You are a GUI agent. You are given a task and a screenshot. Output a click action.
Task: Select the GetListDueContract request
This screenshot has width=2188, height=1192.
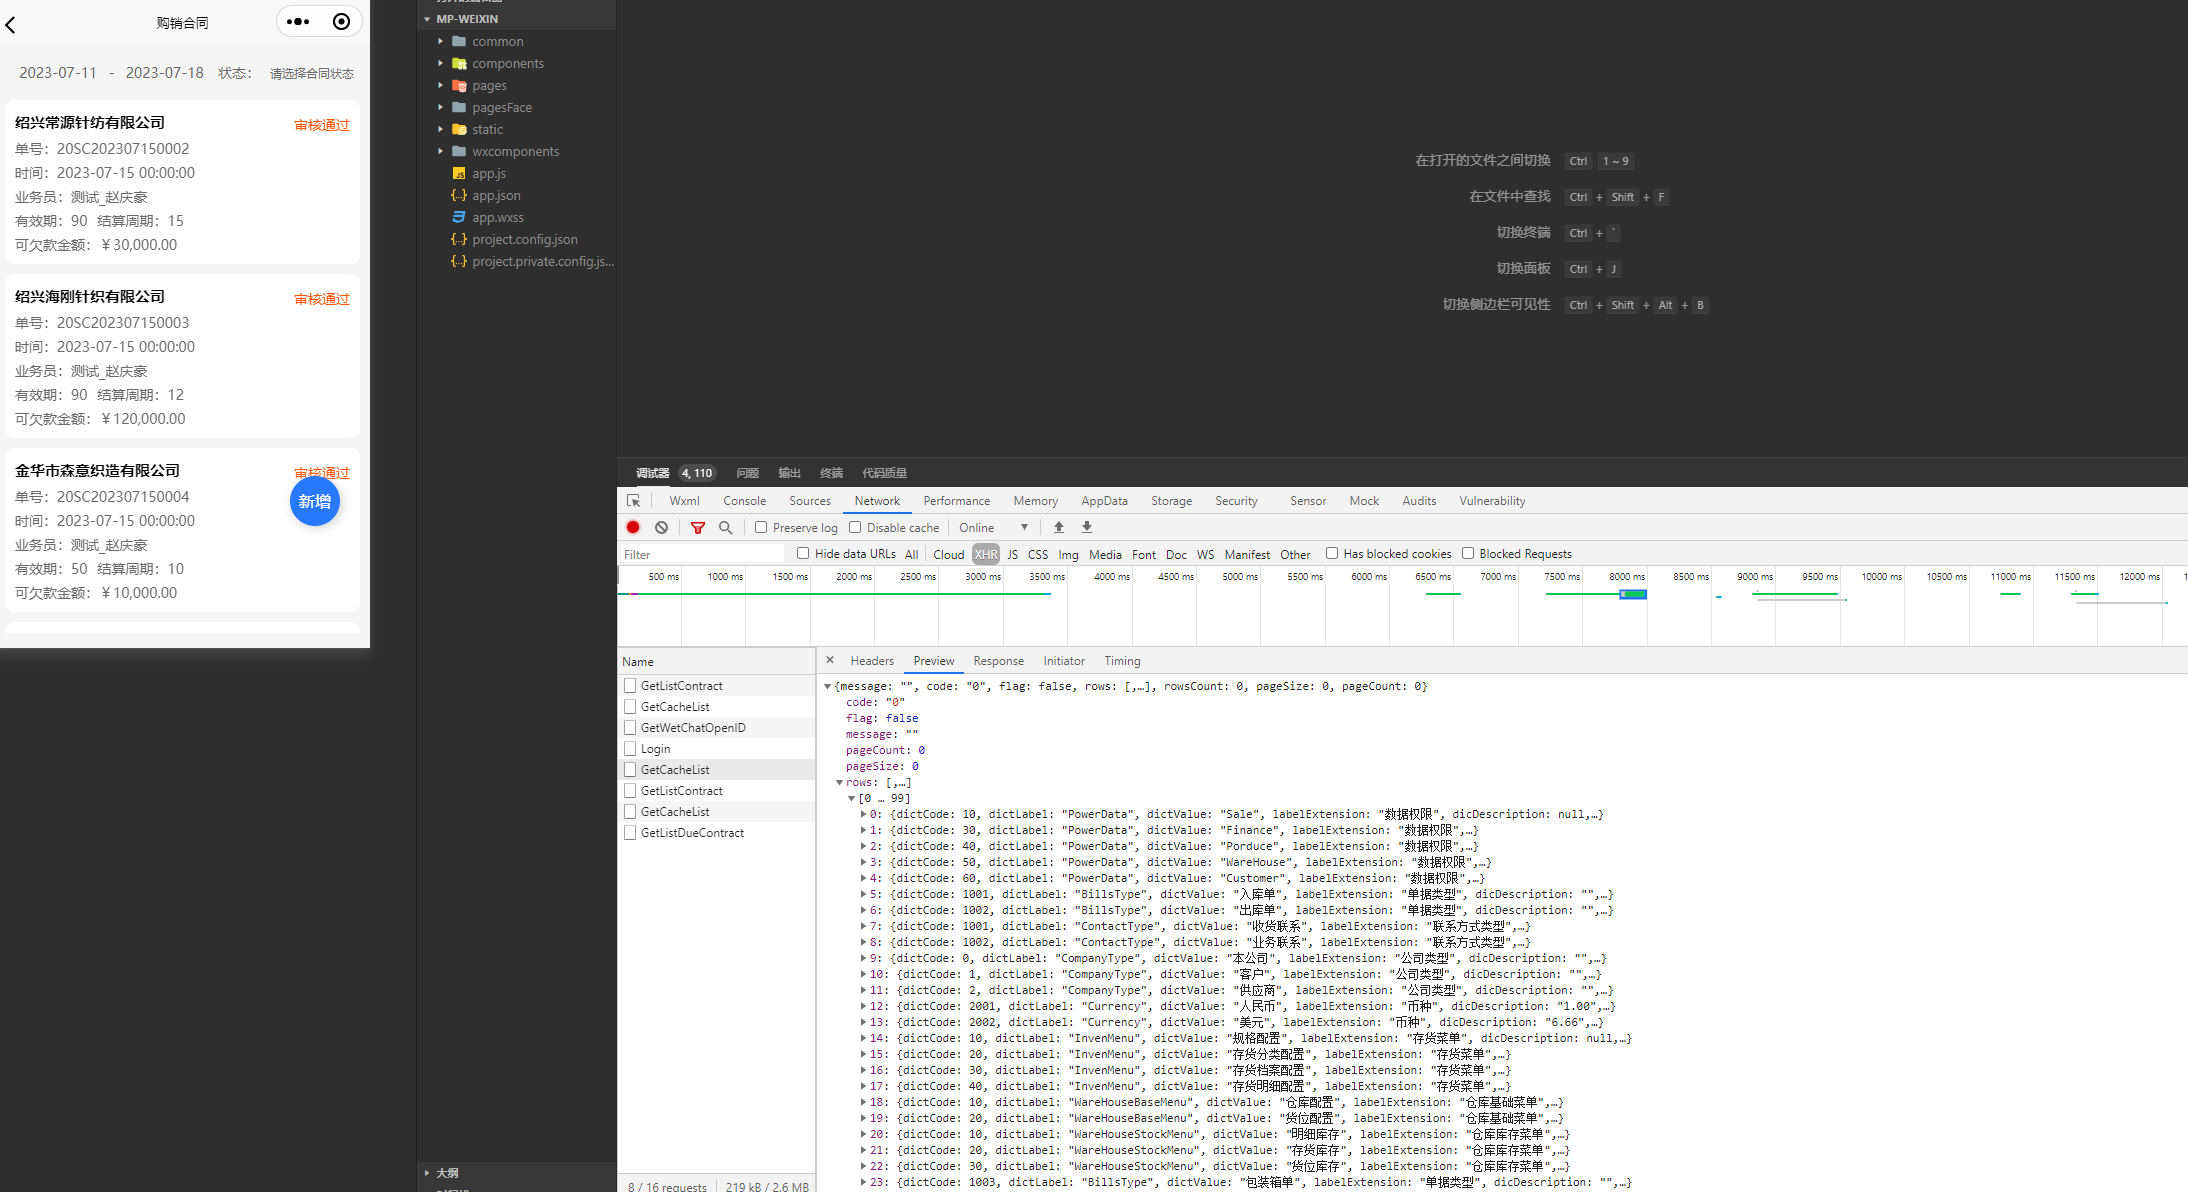point(692,832)
